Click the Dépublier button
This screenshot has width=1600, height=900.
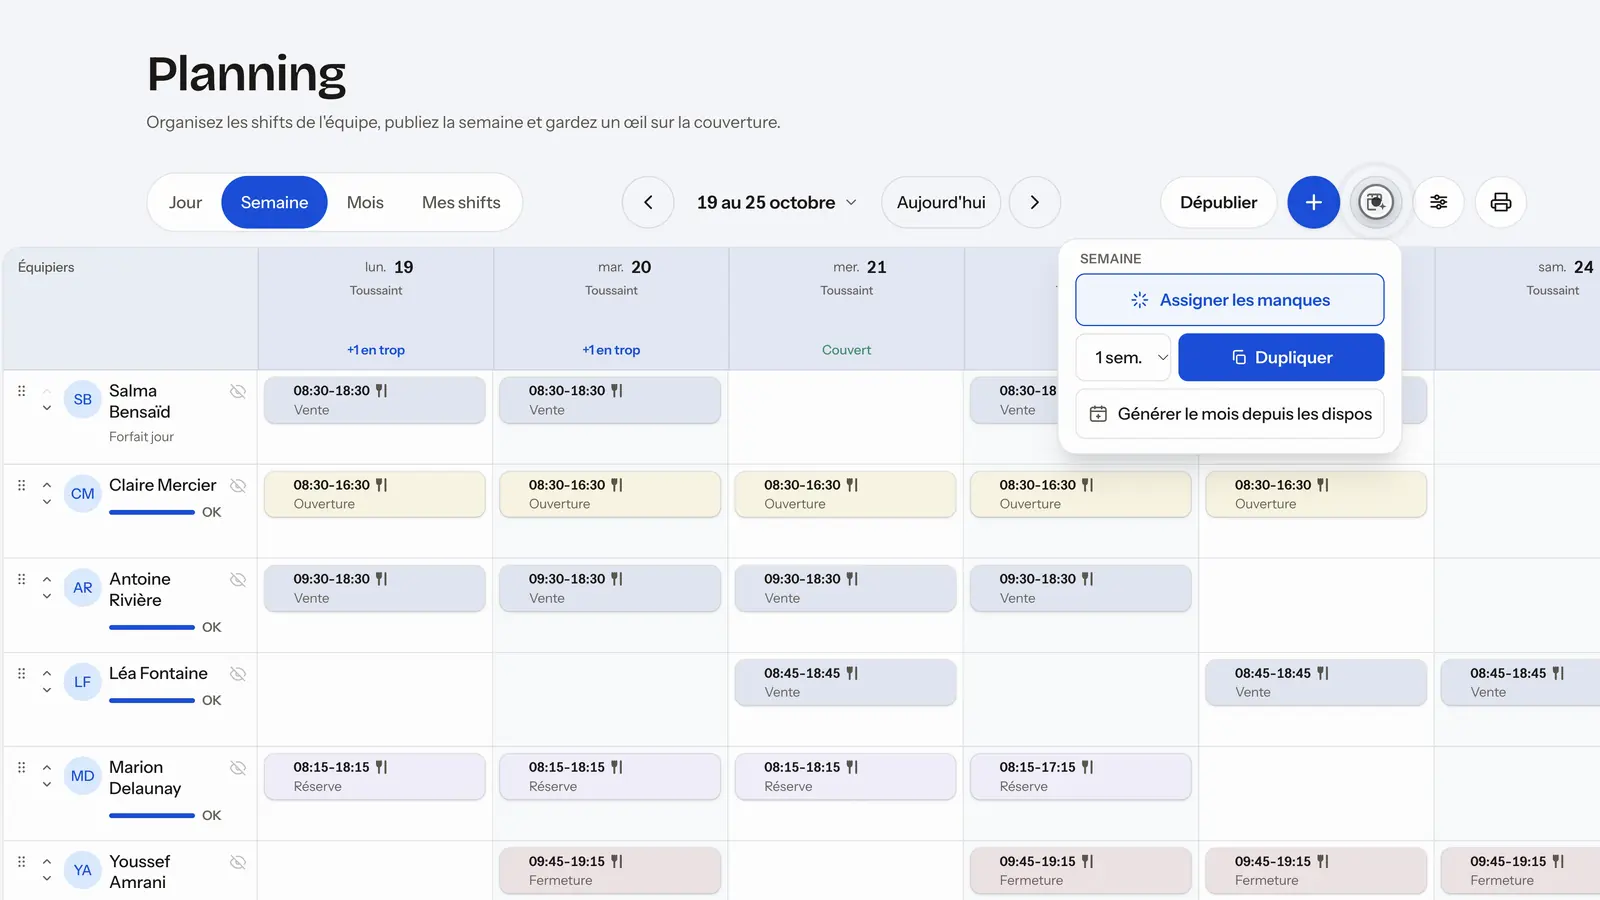click(x=1218, y=202)
